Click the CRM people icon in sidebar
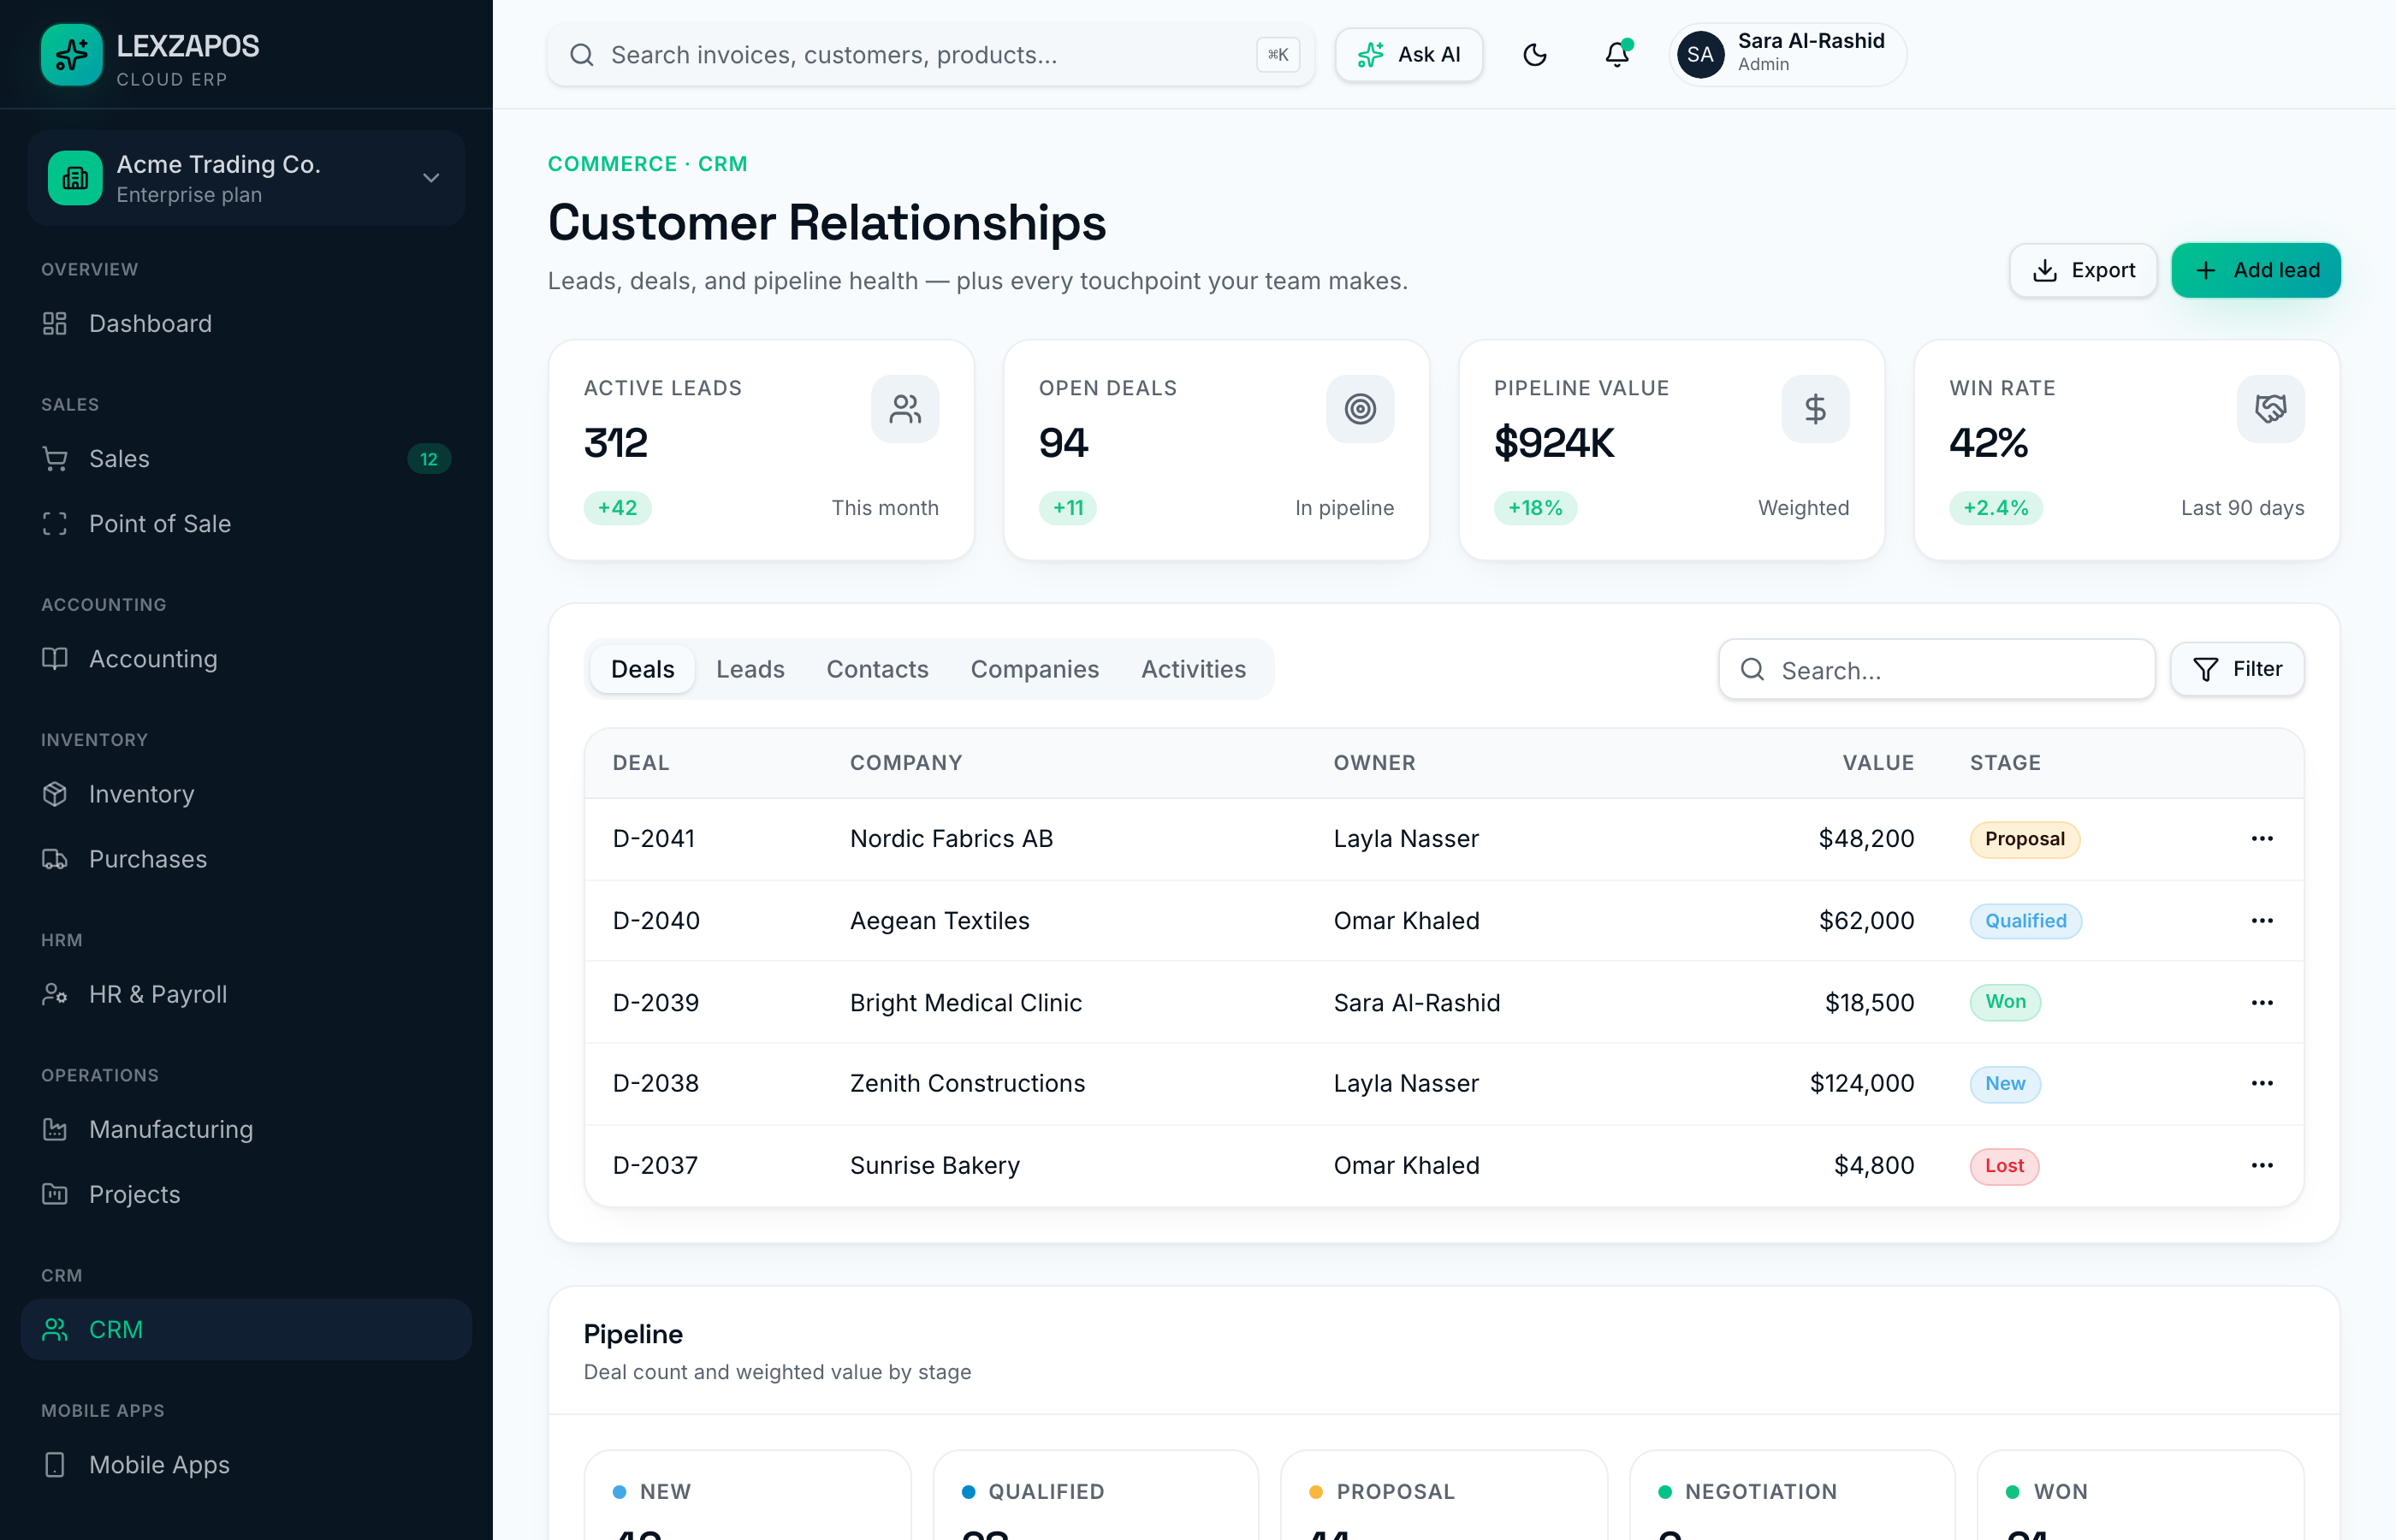The width and height of the screenshot is (2396, 1540). click(55, 1329)
